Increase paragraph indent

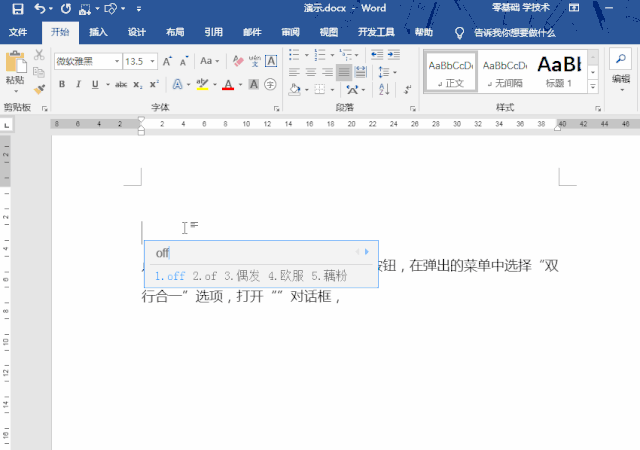pyautogui.click(x=394, y=55)
